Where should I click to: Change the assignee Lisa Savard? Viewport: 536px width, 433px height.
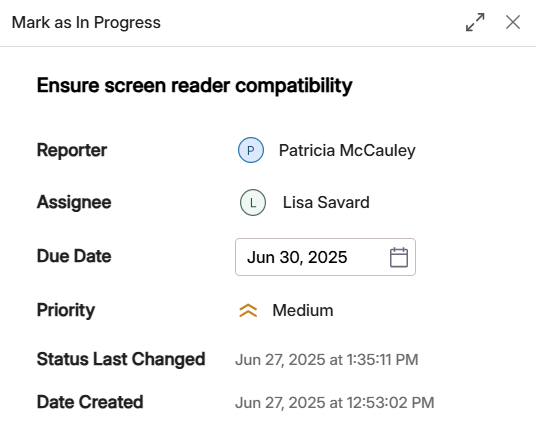point(305,202)
